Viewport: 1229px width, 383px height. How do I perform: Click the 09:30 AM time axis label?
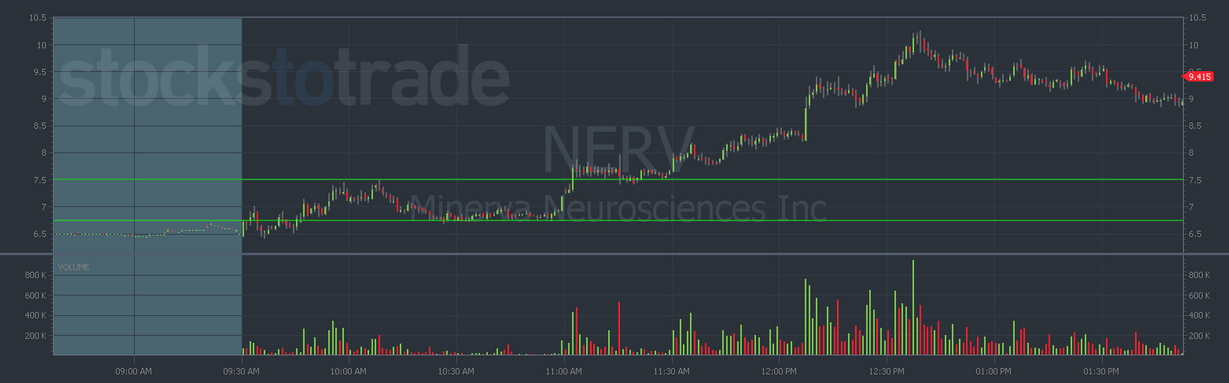click(x=242, y=371)
